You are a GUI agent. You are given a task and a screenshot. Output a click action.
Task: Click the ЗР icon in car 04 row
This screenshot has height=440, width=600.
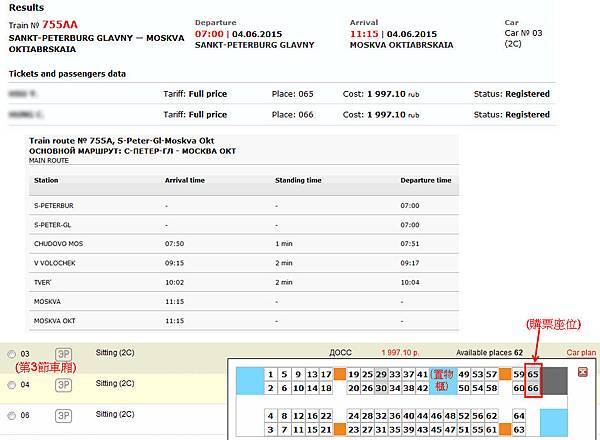tap(64, 385)
